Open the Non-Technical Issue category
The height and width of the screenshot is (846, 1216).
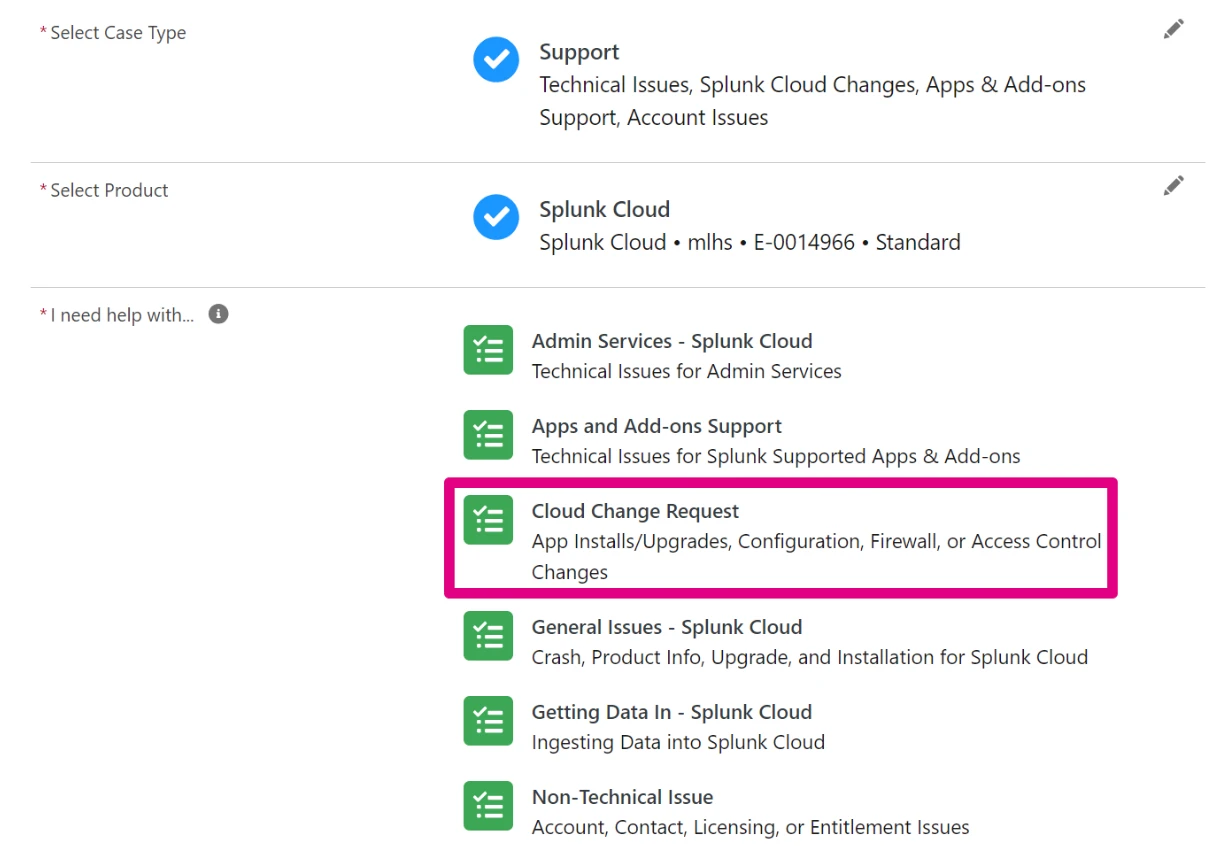pos(622,797)
